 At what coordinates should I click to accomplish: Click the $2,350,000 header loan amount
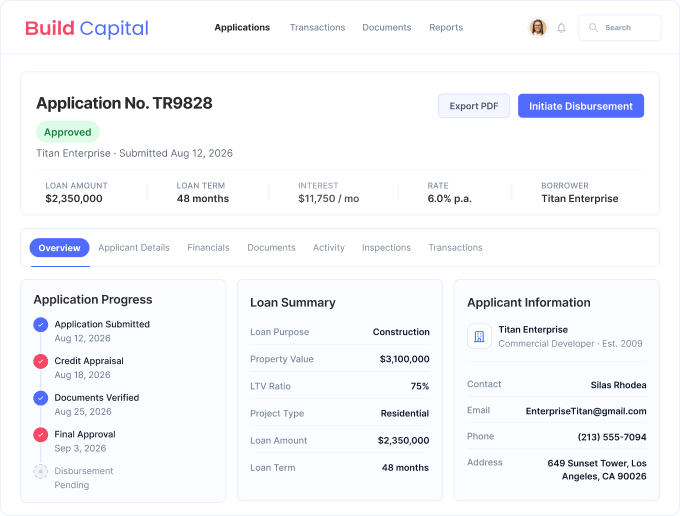tap(74, 199)
